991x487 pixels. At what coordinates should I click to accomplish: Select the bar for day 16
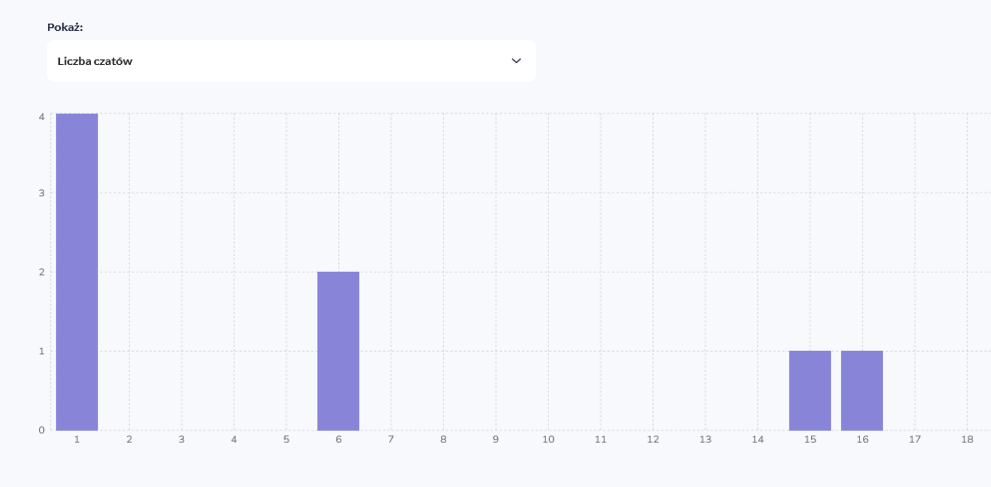862,390
